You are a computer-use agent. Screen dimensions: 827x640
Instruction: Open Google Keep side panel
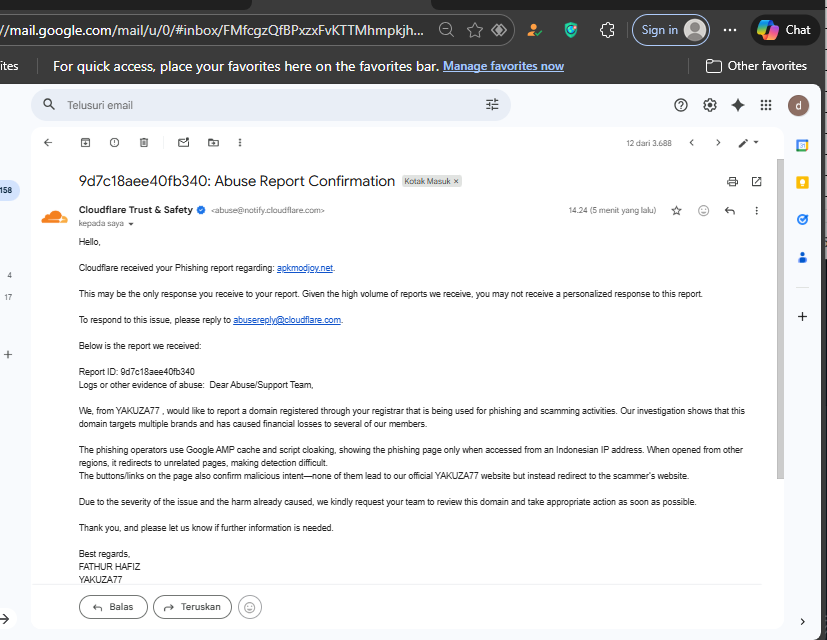click(x=802, y=183)
